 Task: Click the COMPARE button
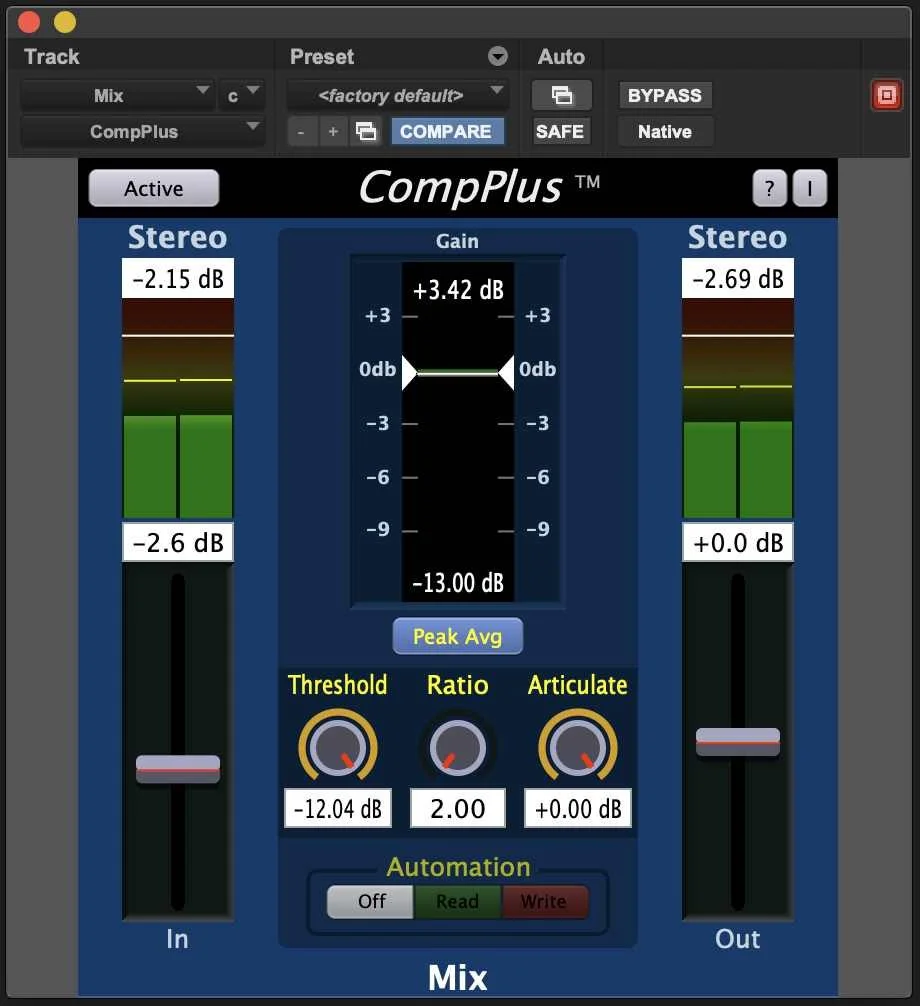(x=447, y=131)
